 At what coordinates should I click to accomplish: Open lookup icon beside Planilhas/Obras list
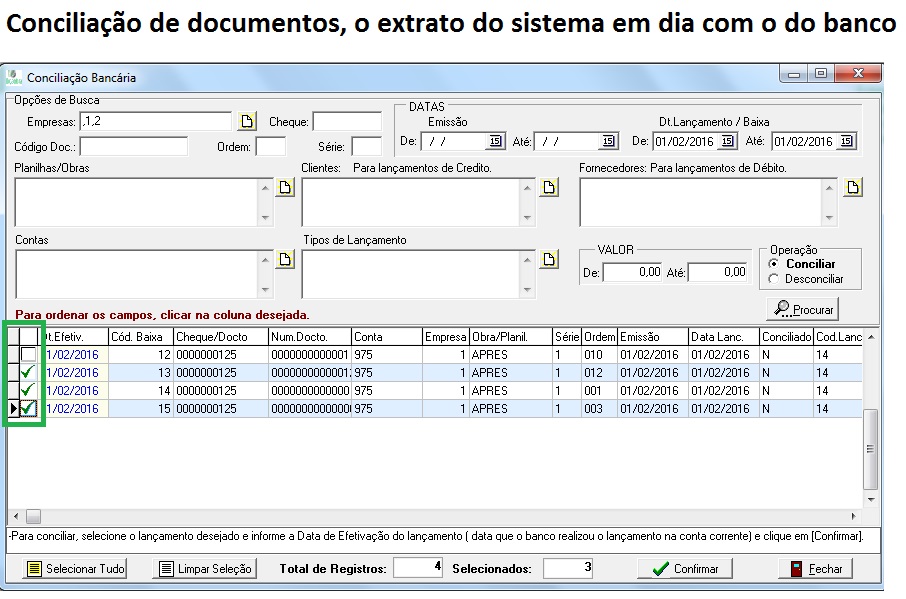(285, 188)
